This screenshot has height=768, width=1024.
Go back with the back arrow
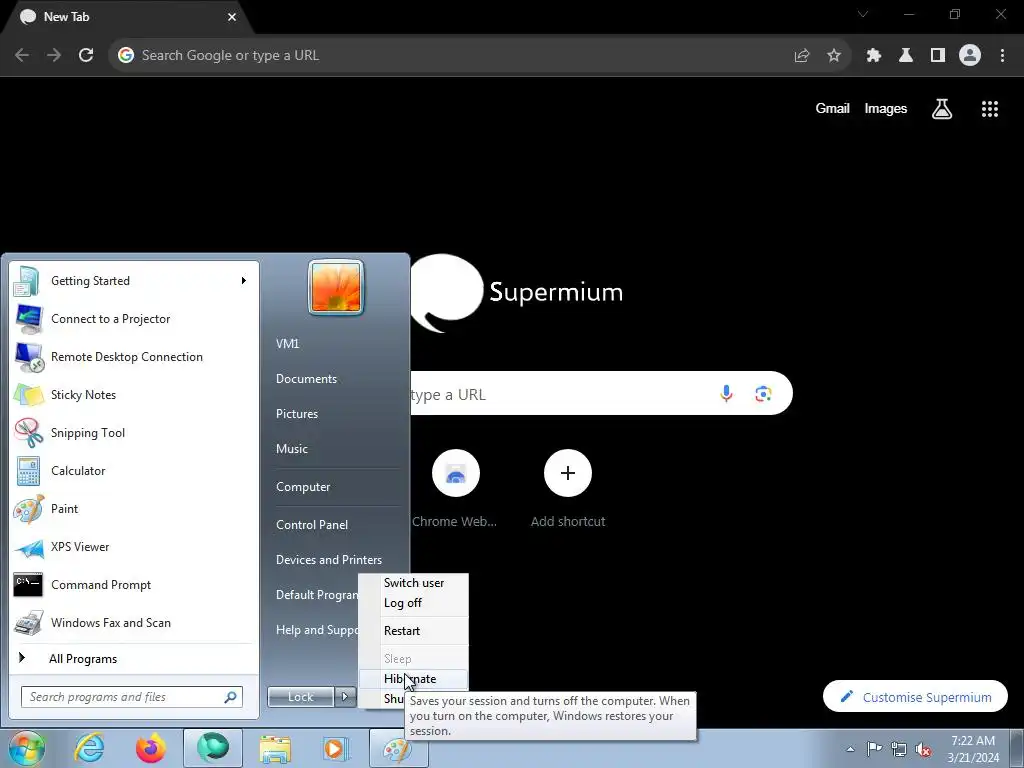[x=22, y=56]
